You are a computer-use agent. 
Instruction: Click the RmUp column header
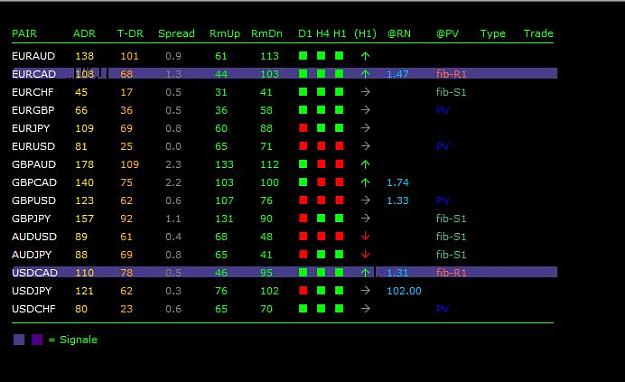[x=225, y=34]
